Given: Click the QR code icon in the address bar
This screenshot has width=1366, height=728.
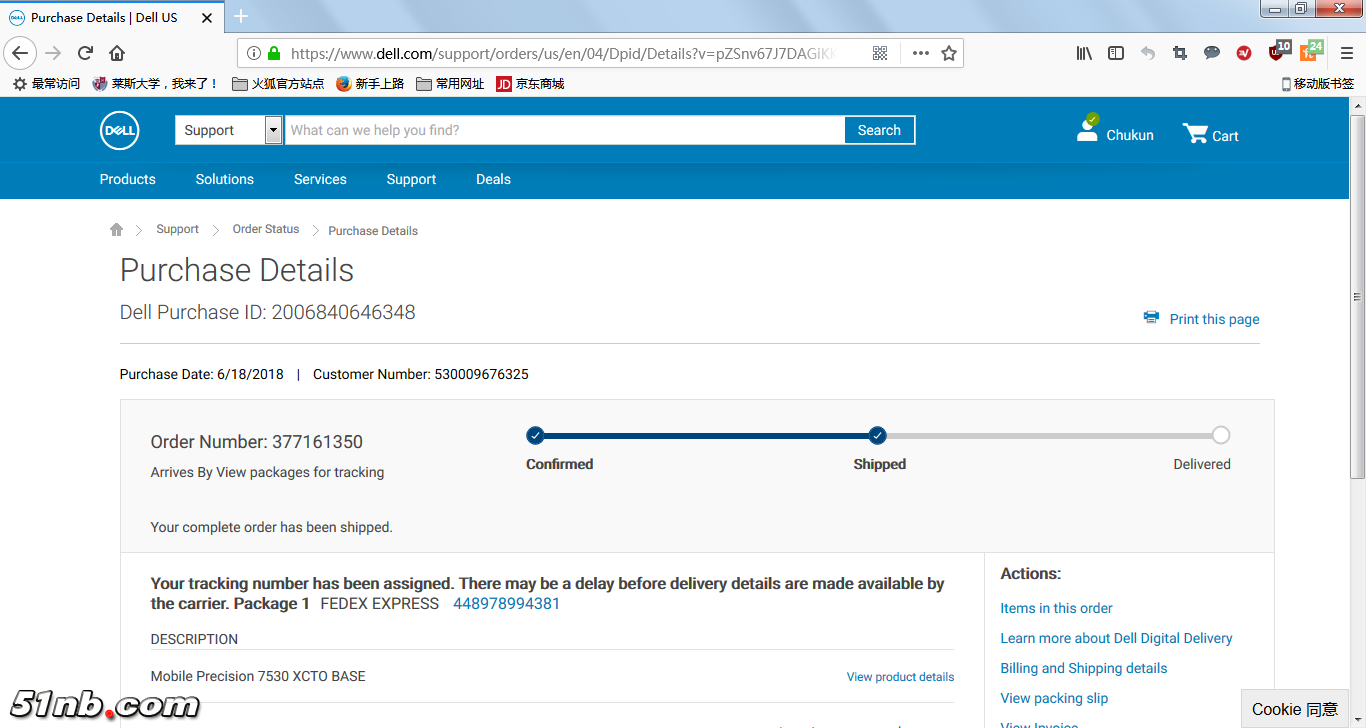Looking at the screenshot, I should pyautogui.click(x=880, y=53).
